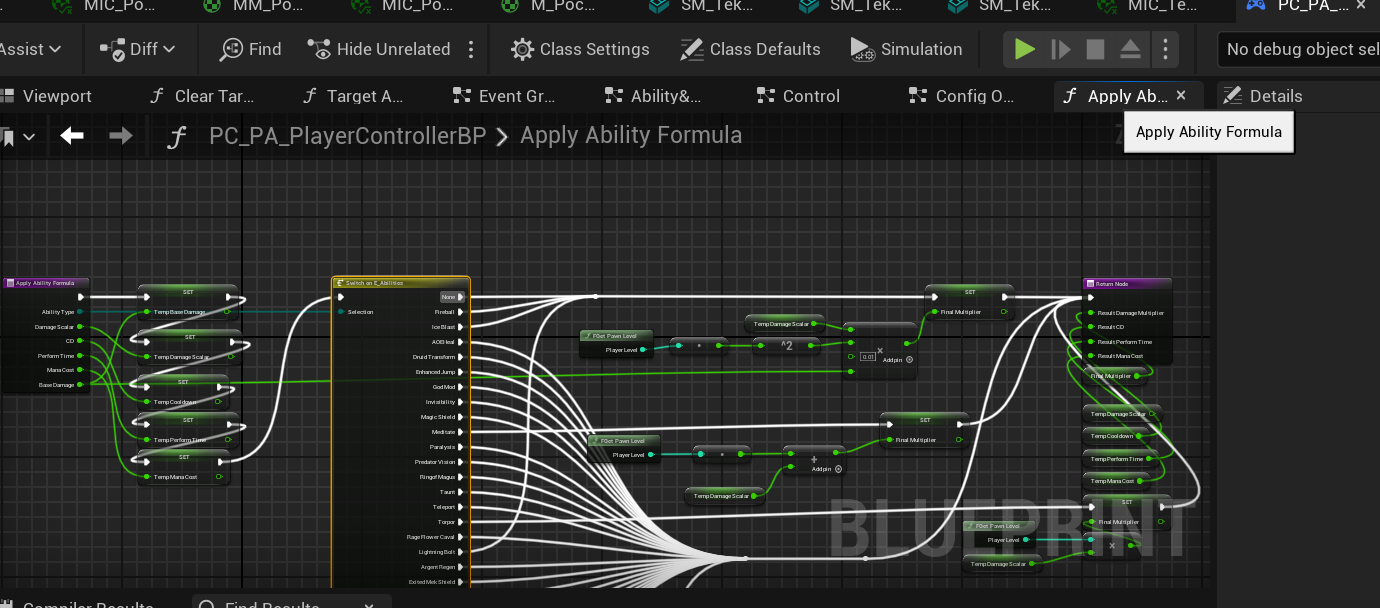Expand Hide Unrelated options menu

470,49
